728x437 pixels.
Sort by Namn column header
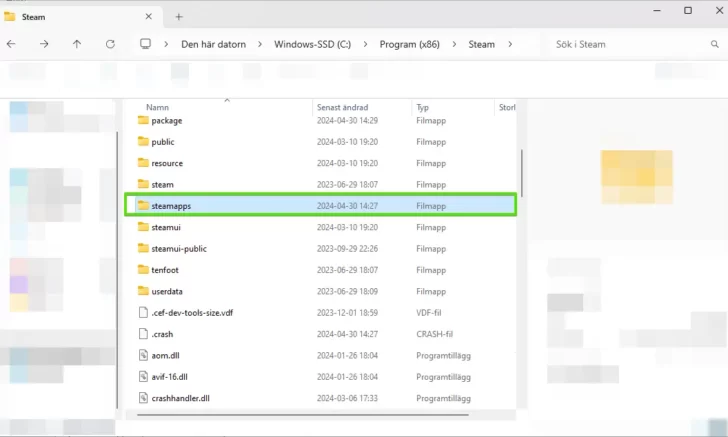pos(157,107)
